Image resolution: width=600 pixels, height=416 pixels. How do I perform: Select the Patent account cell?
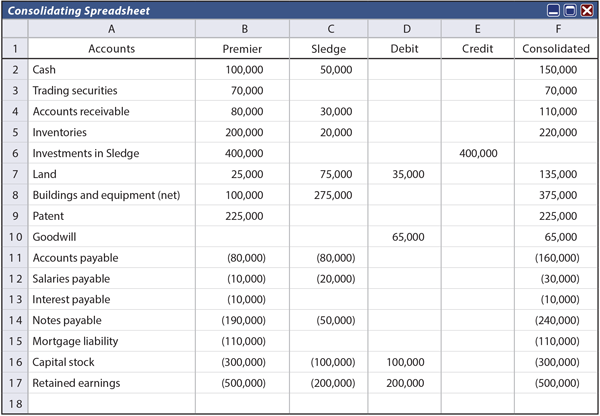(x=111, y=216)
